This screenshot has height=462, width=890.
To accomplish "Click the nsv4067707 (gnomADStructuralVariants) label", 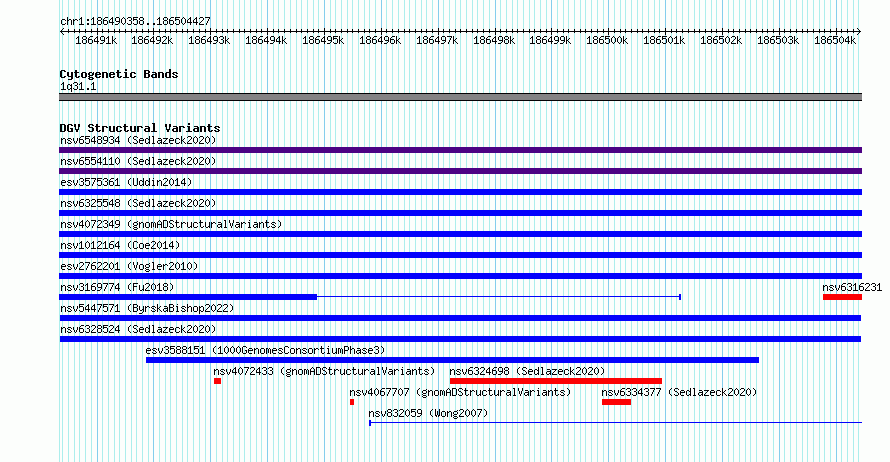I will click(x=460, y=392).
